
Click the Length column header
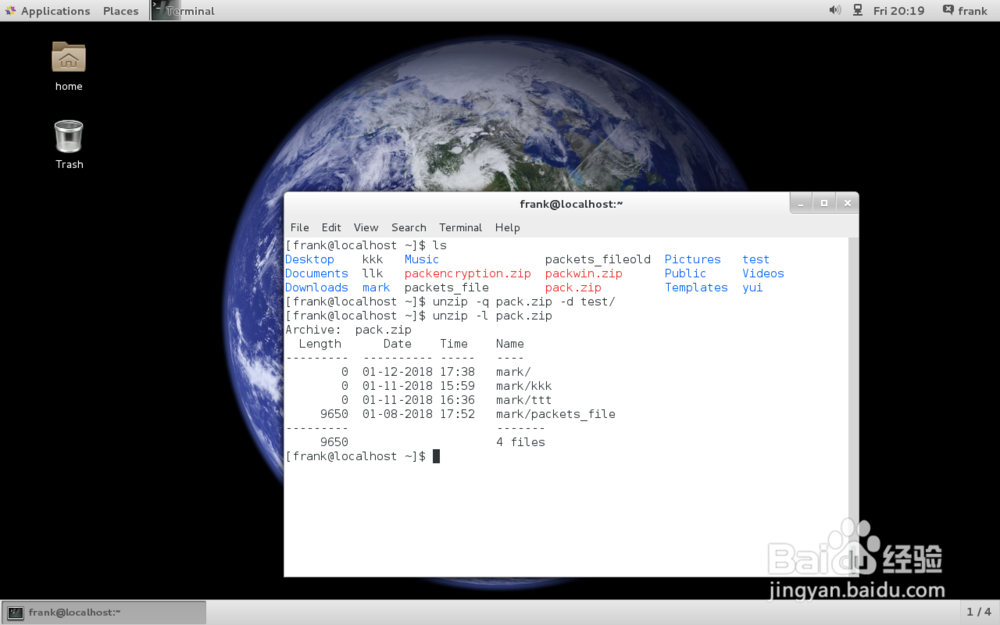click(x=320, y=344)
